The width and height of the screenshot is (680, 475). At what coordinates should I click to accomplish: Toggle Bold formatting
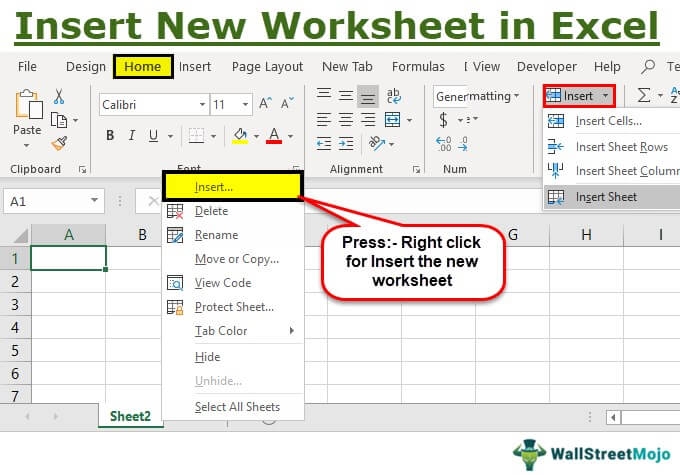(110, 135)
